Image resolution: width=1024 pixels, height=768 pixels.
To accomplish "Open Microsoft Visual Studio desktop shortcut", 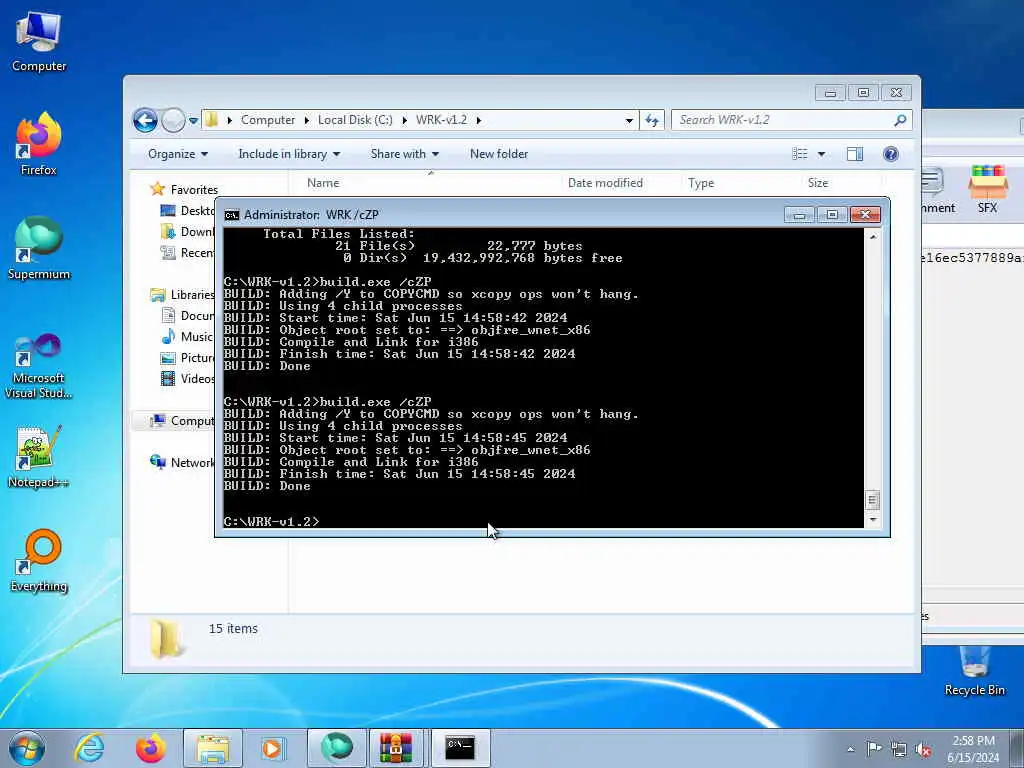I will (x=39, y=366).
